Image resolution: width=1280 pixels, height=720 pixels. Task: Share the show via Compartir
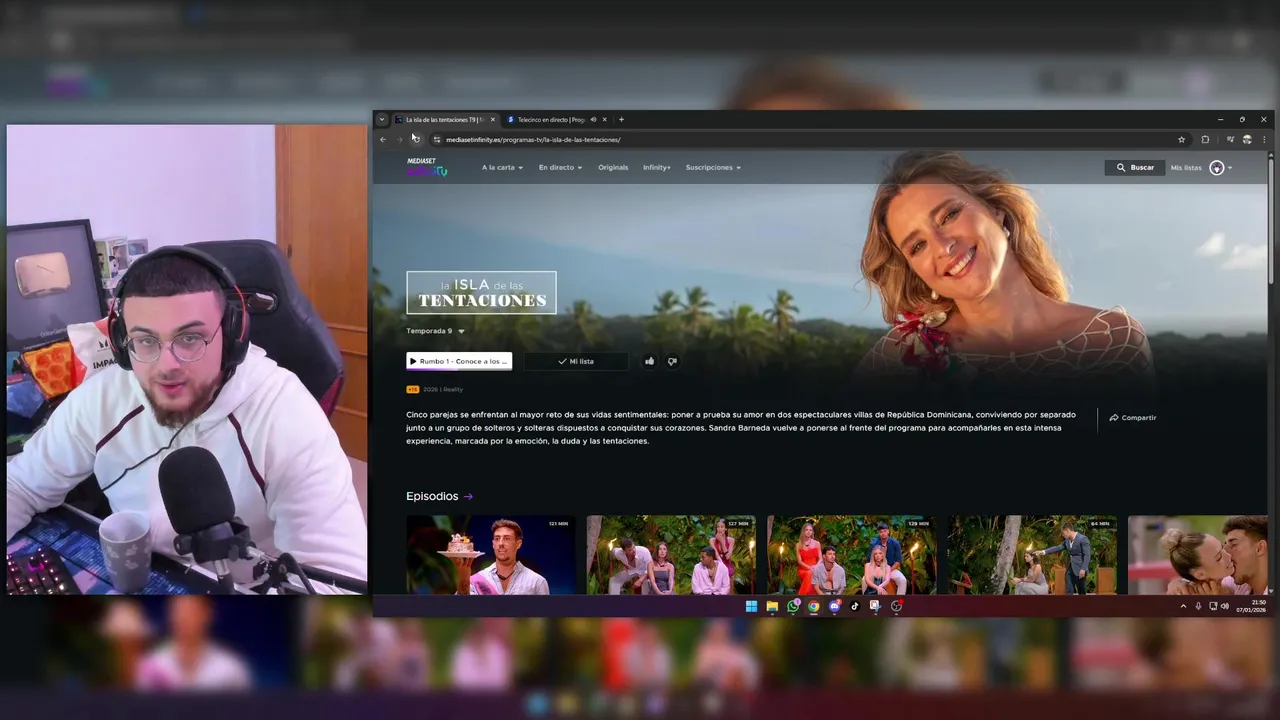(x=1133, y=418)
